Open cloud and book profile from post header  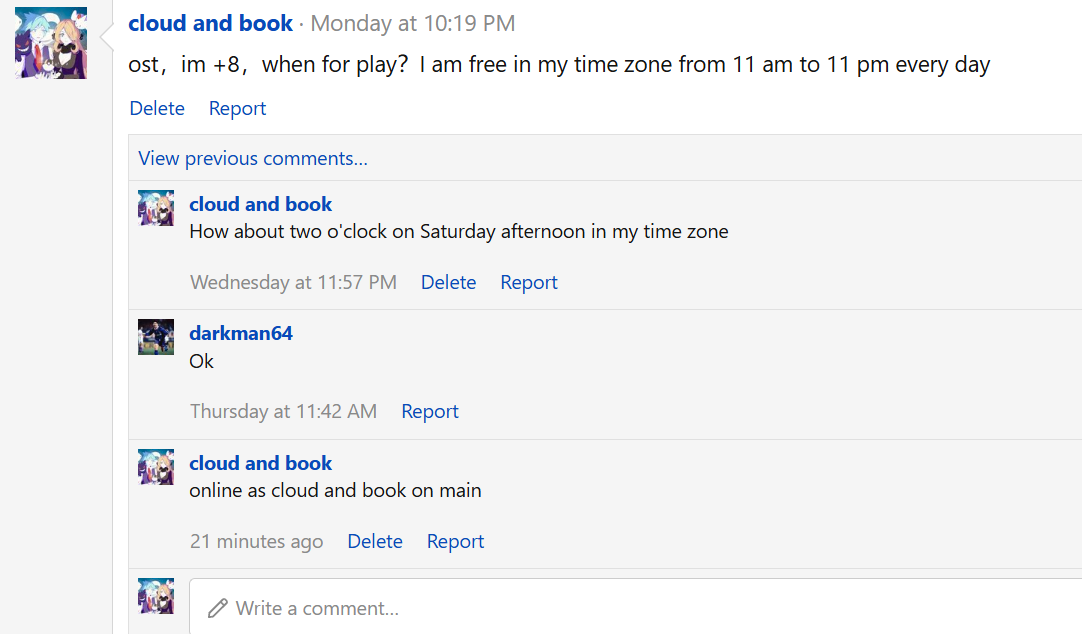coord(211,23)
